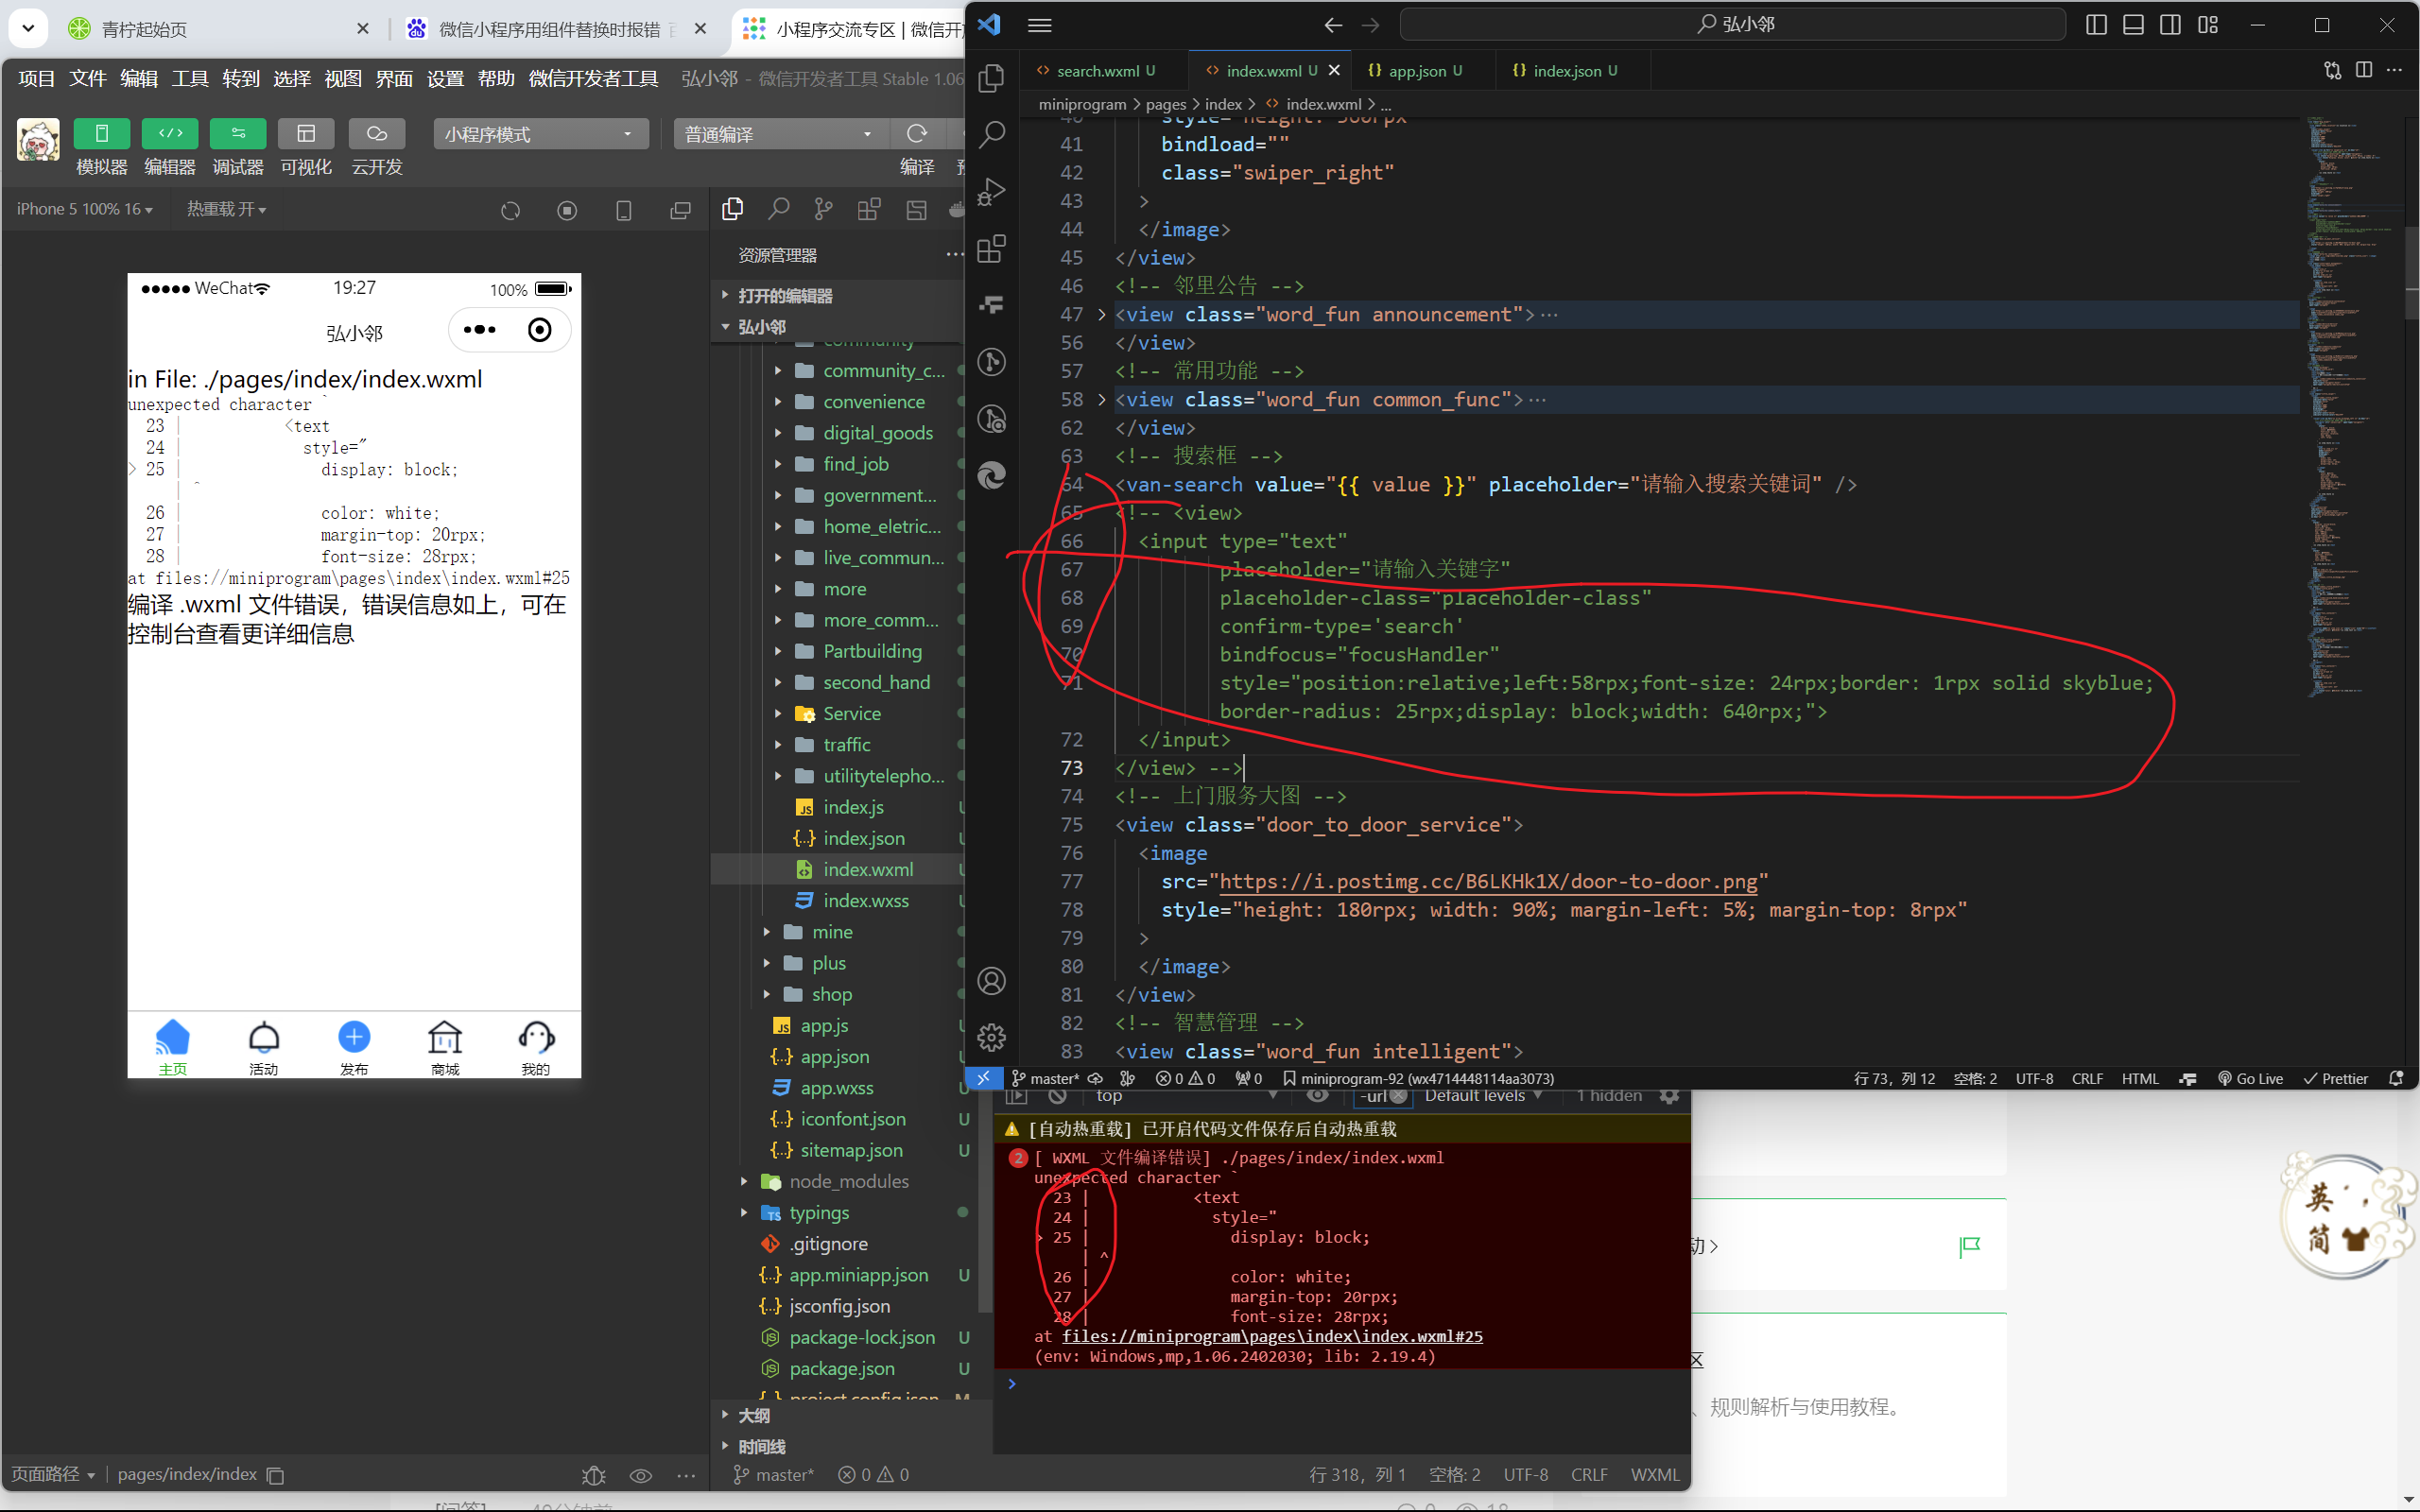Open the 工具 menu

coord(189,78)
